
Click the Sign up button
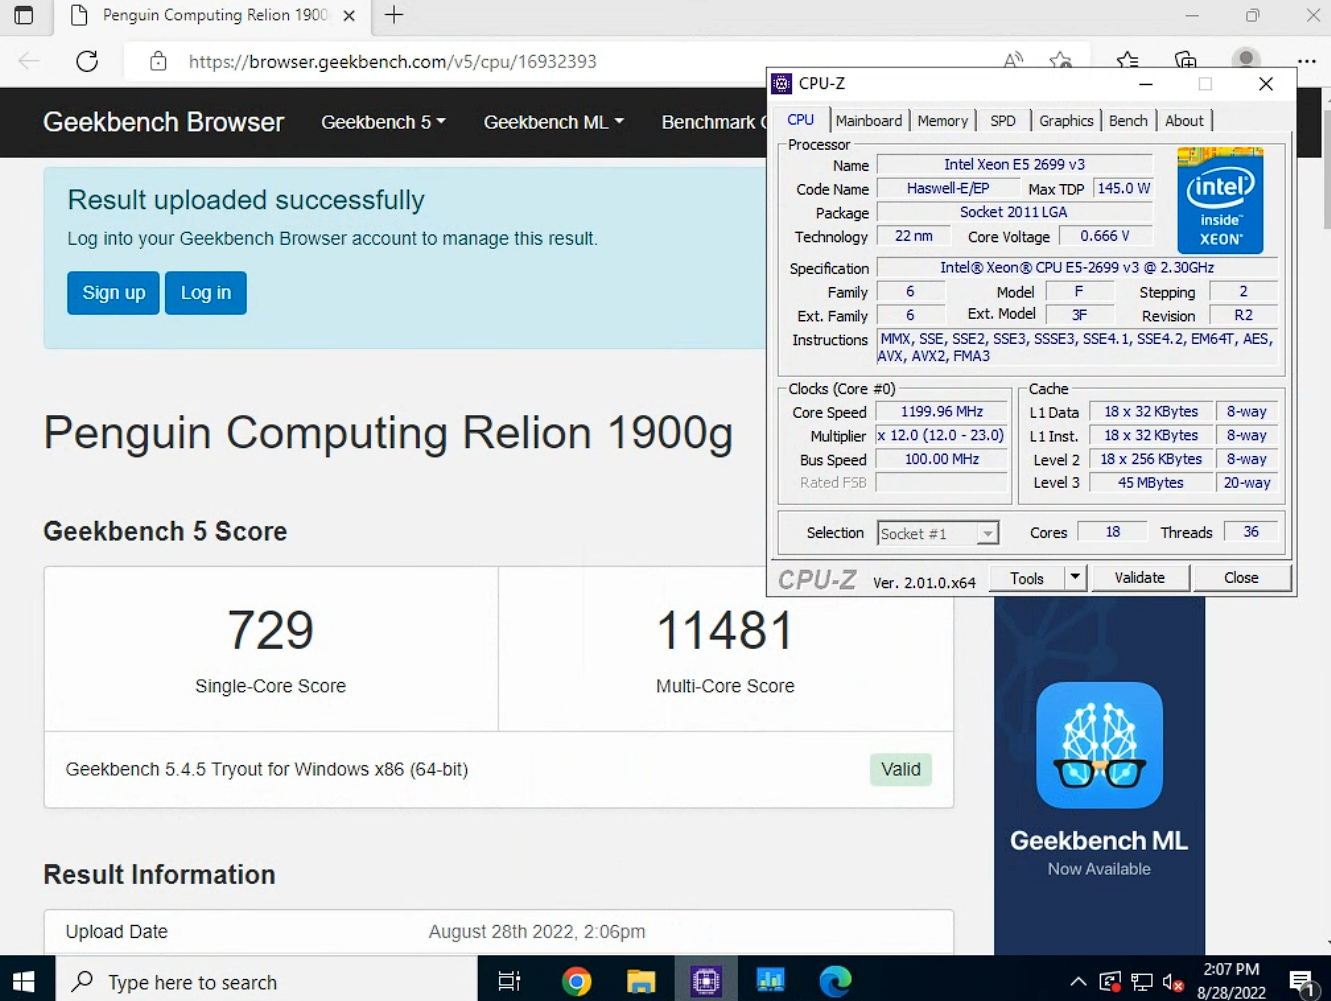tap(113, 293)
